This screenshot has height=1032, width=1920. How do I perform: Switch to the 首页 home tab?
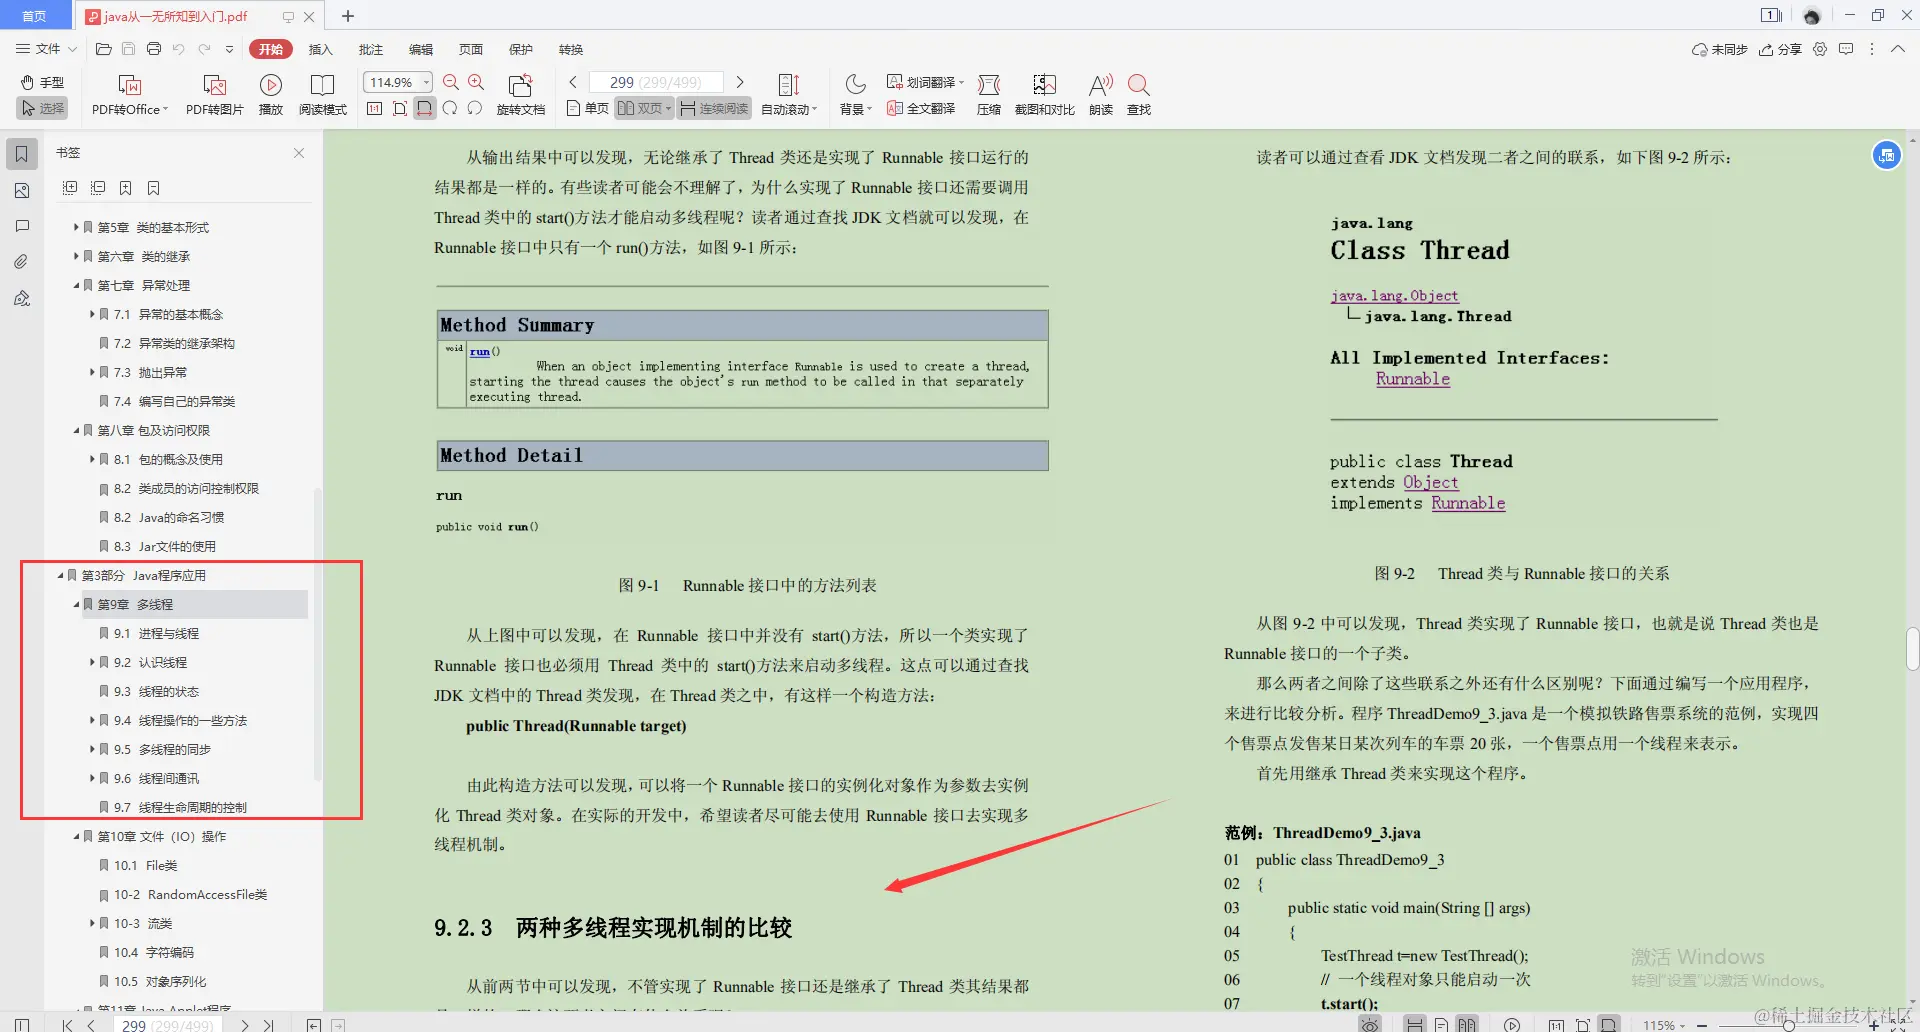tap(35, 15)
